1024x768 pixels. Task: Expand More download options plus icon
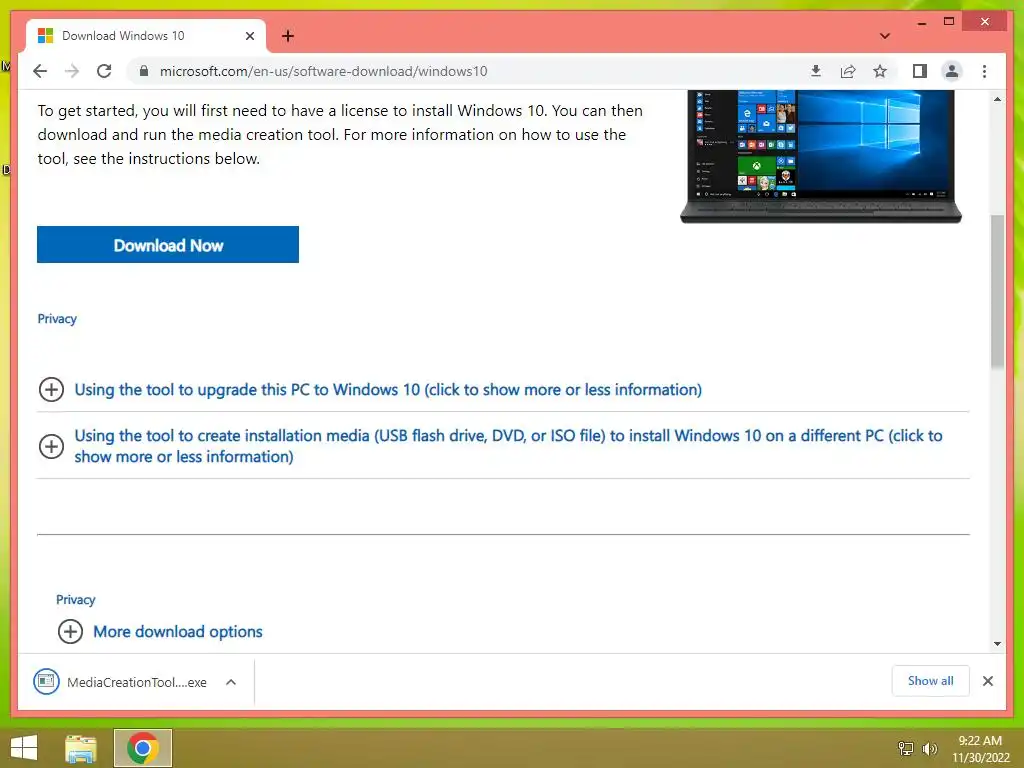coord(70,632)
